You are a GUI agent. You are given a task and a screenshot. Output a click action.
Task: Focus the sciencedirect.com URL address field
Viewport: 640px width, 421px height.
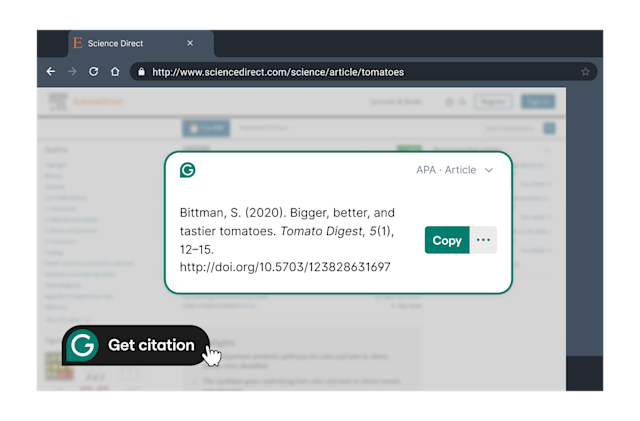[x=360, y=72]
